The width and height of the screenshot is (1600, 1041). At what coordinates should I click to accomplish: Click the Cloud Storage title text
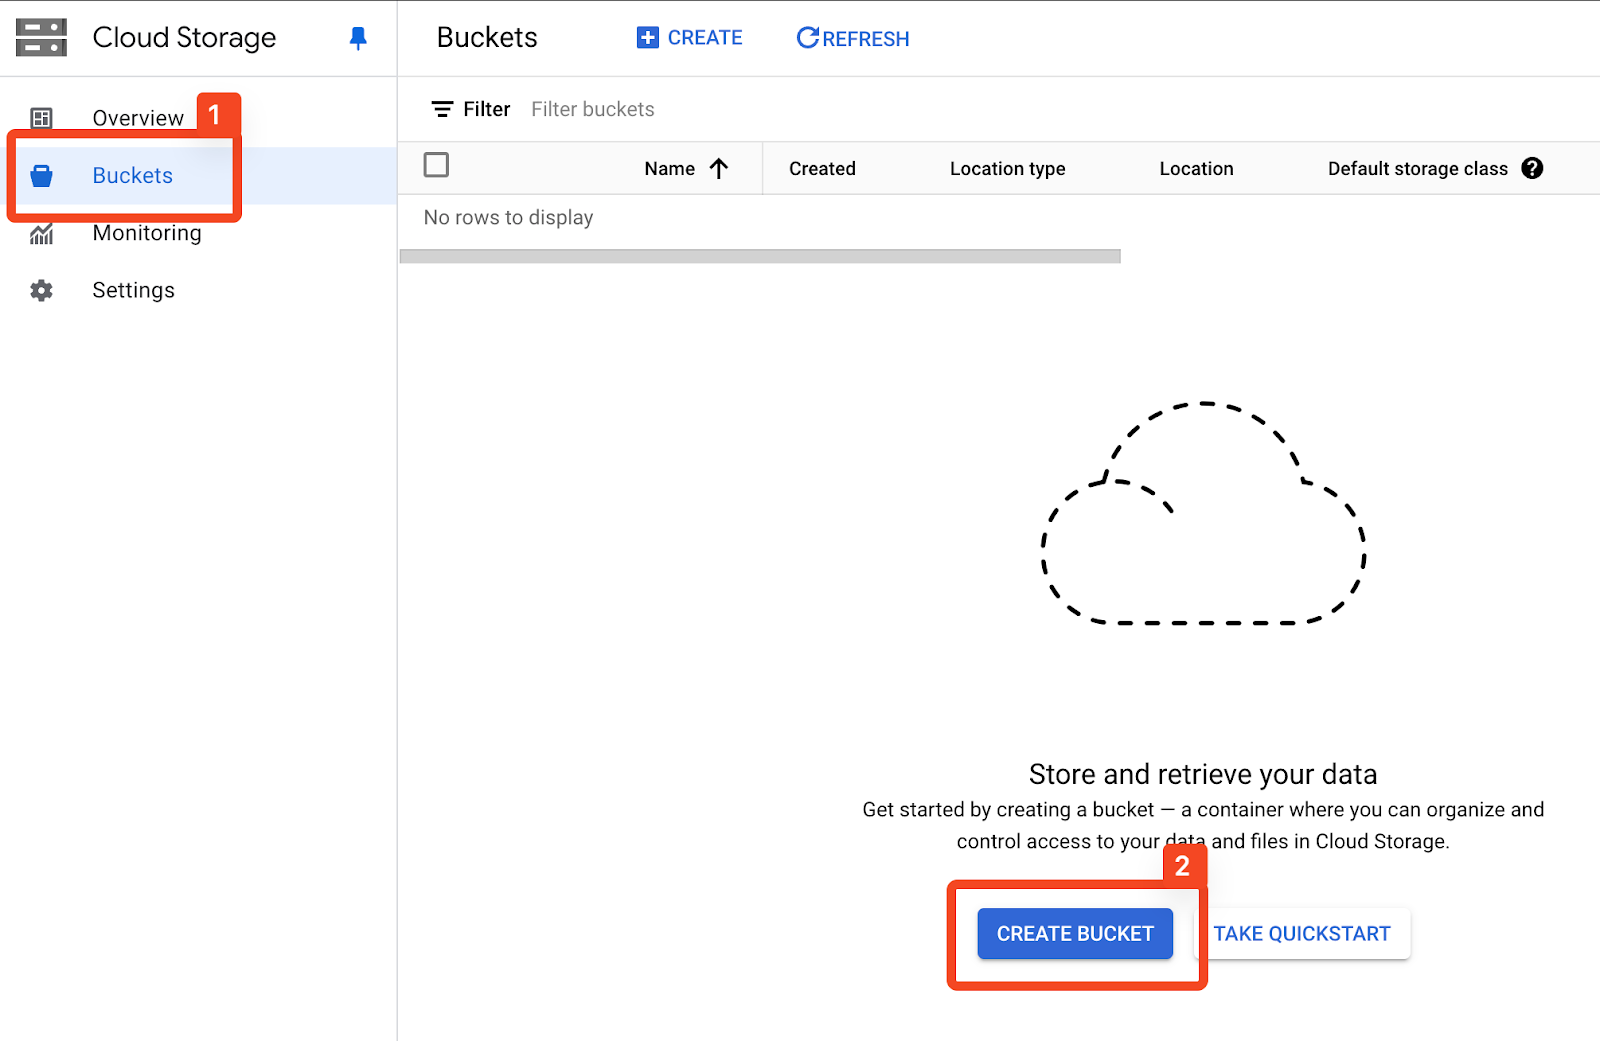coord(184,37)
